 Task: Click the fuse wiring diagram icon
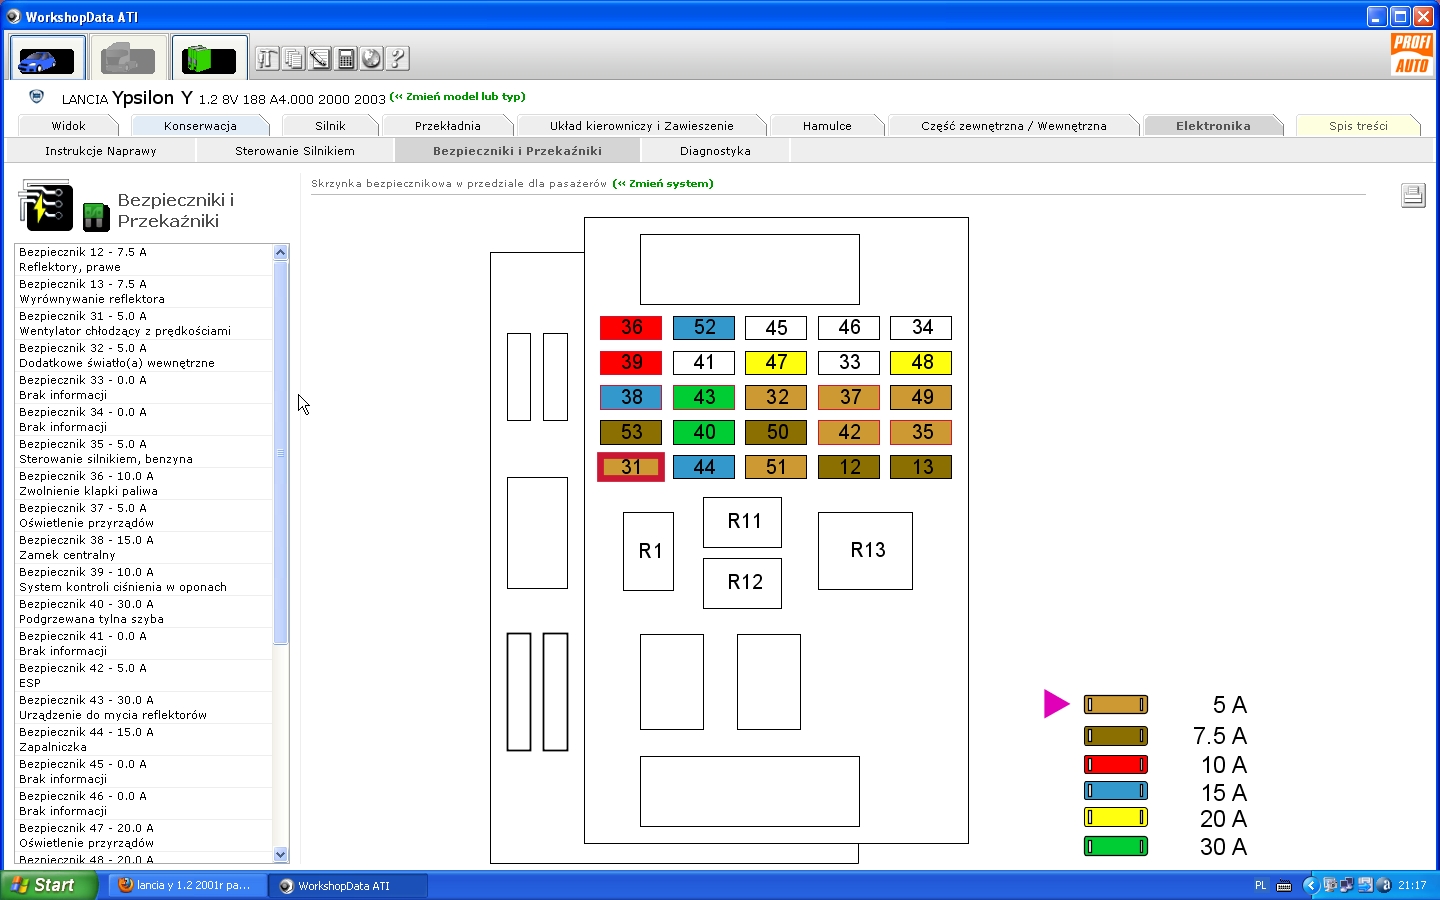point(46,205)
